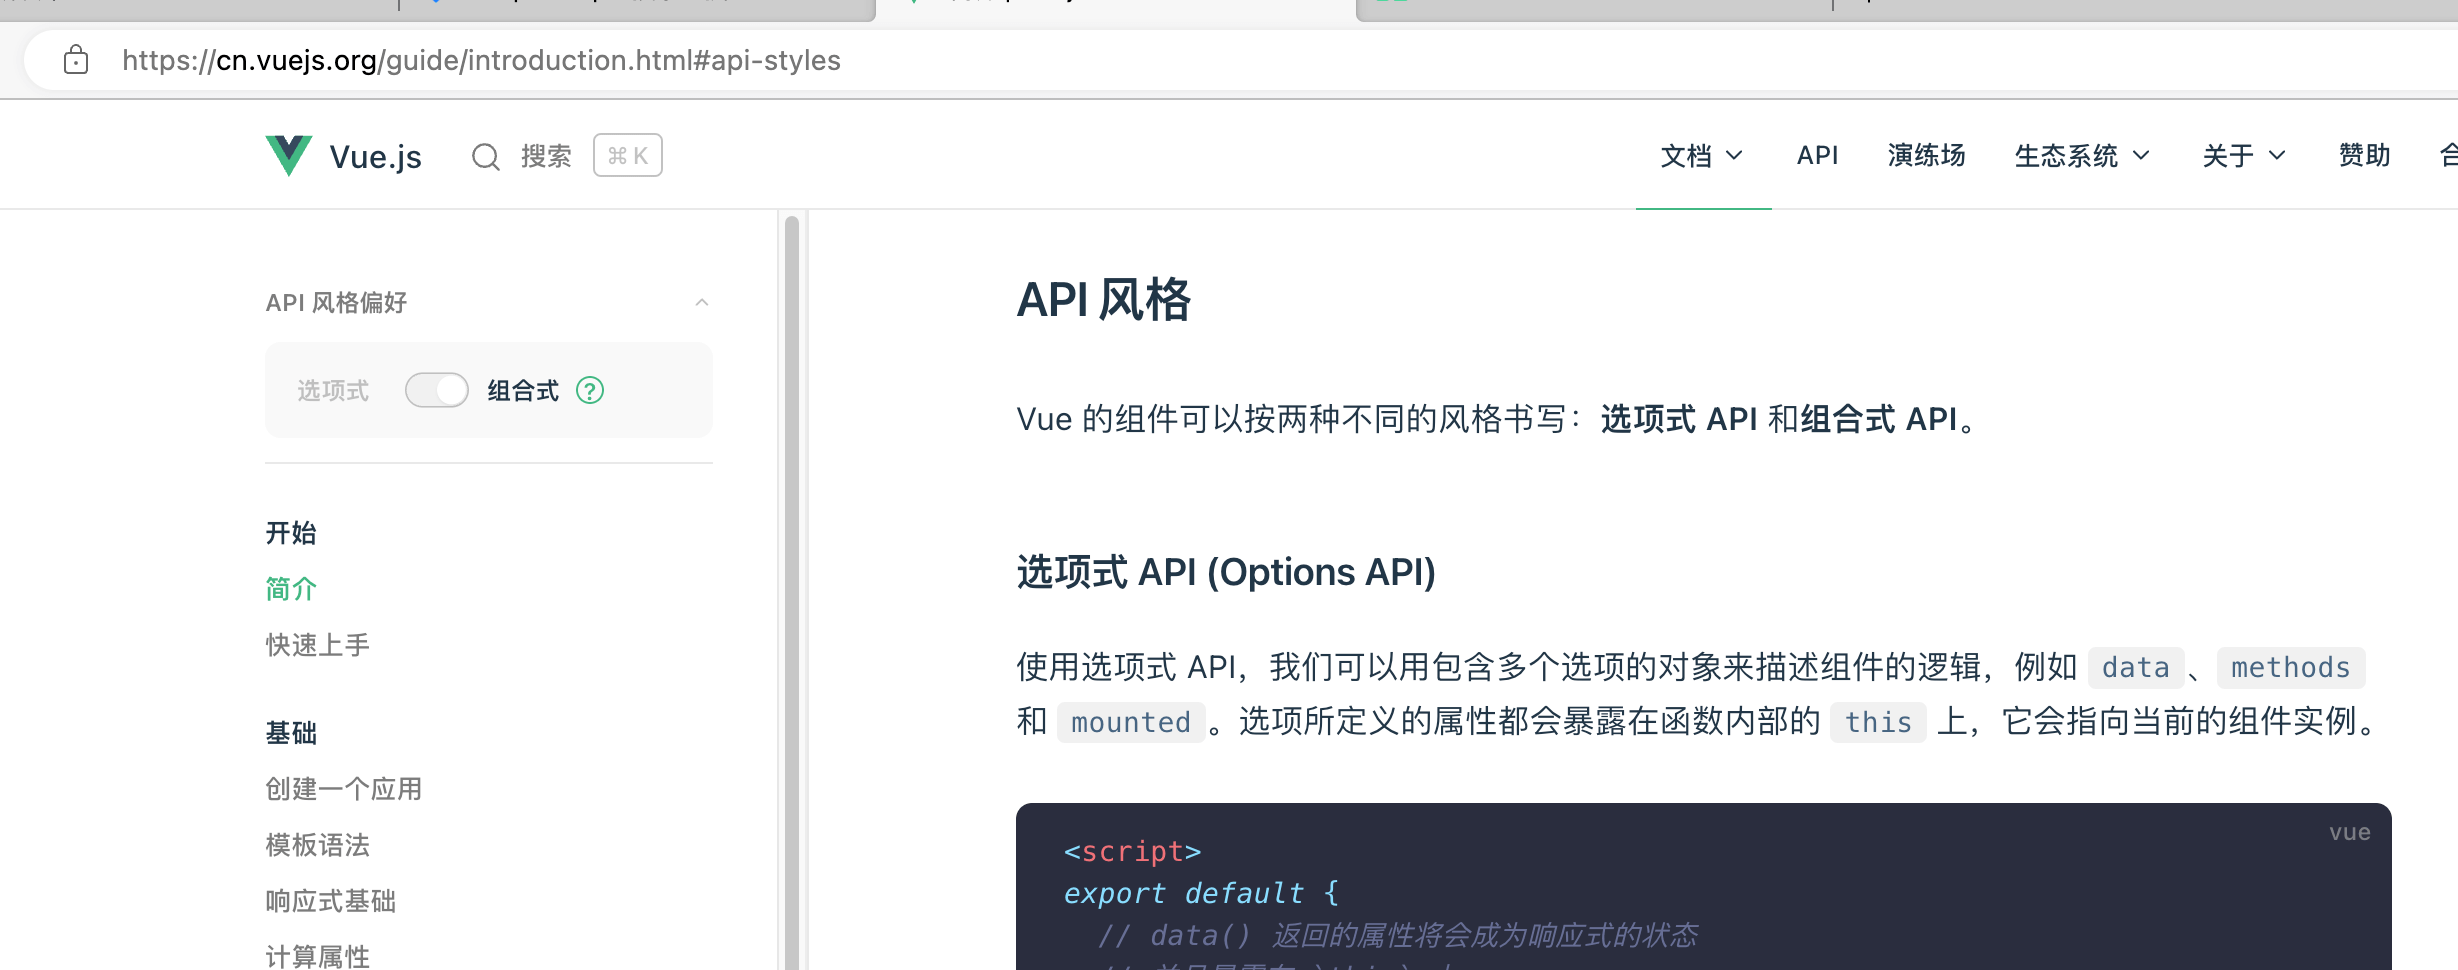Screen dimensions: 2458x970
Task: Click the 选项式 API (Options API) heading
Action: tap(1226, 572)
